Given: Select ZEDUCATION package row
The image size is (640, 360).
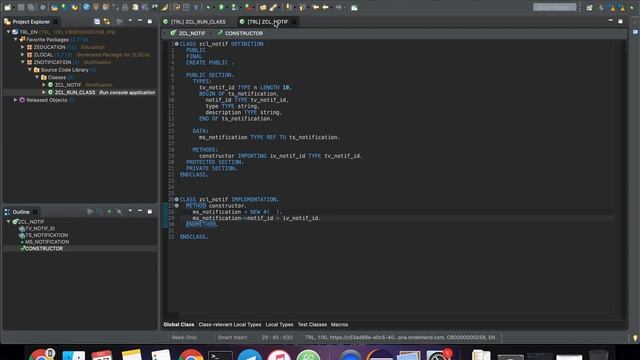Looking at the screenshot, I should click(80, 47).
